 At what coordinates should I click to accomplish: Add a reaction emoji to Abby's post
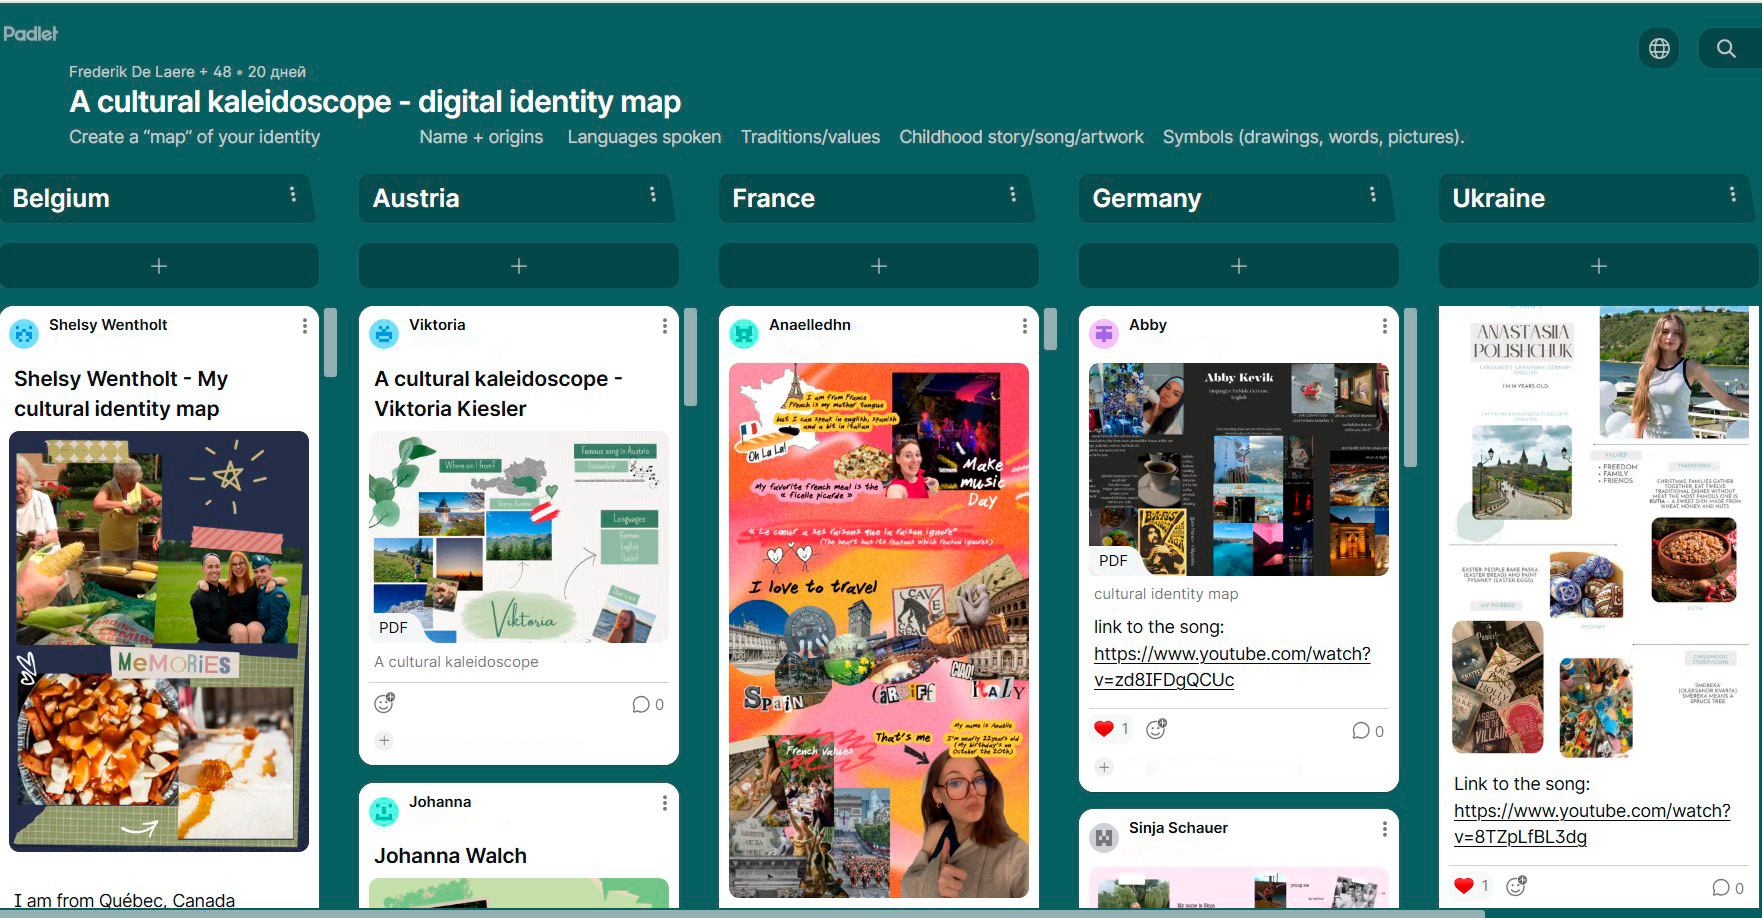pos(1156,730)
